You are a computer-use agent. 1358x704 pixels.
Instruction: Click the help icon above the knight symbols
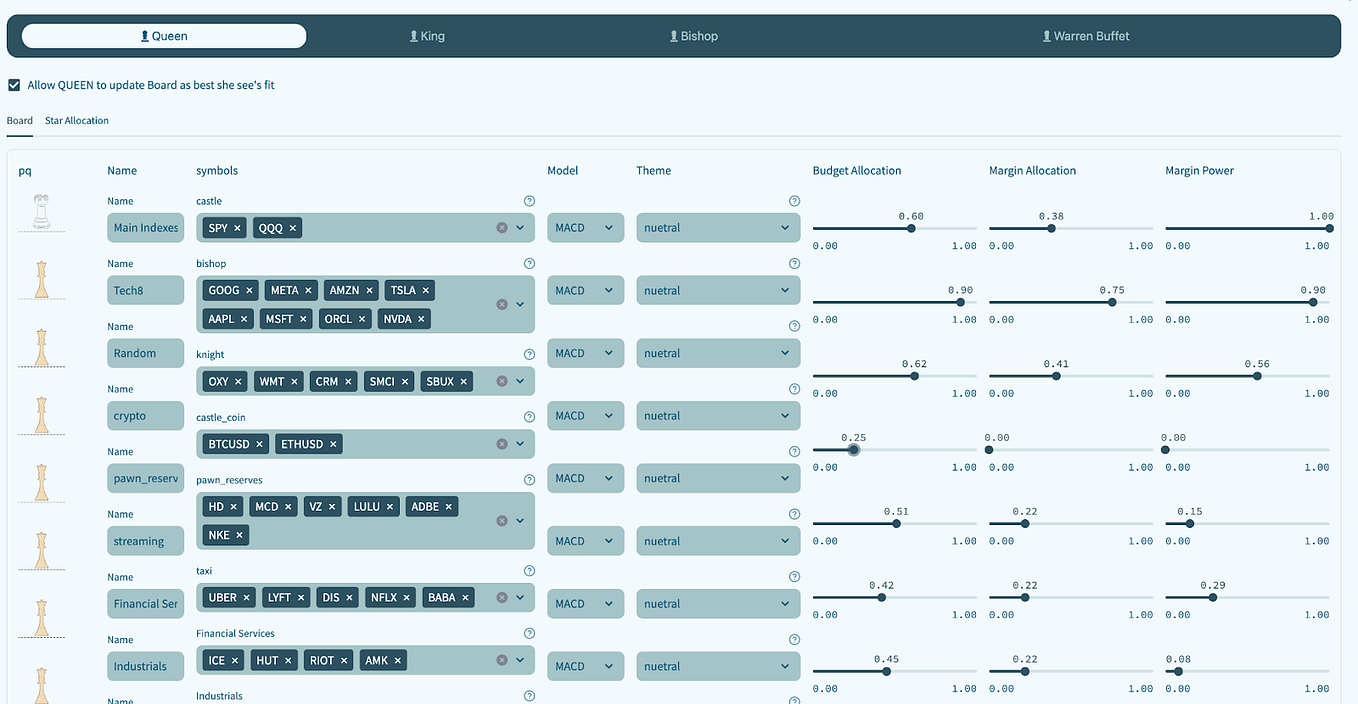(529, 353)
